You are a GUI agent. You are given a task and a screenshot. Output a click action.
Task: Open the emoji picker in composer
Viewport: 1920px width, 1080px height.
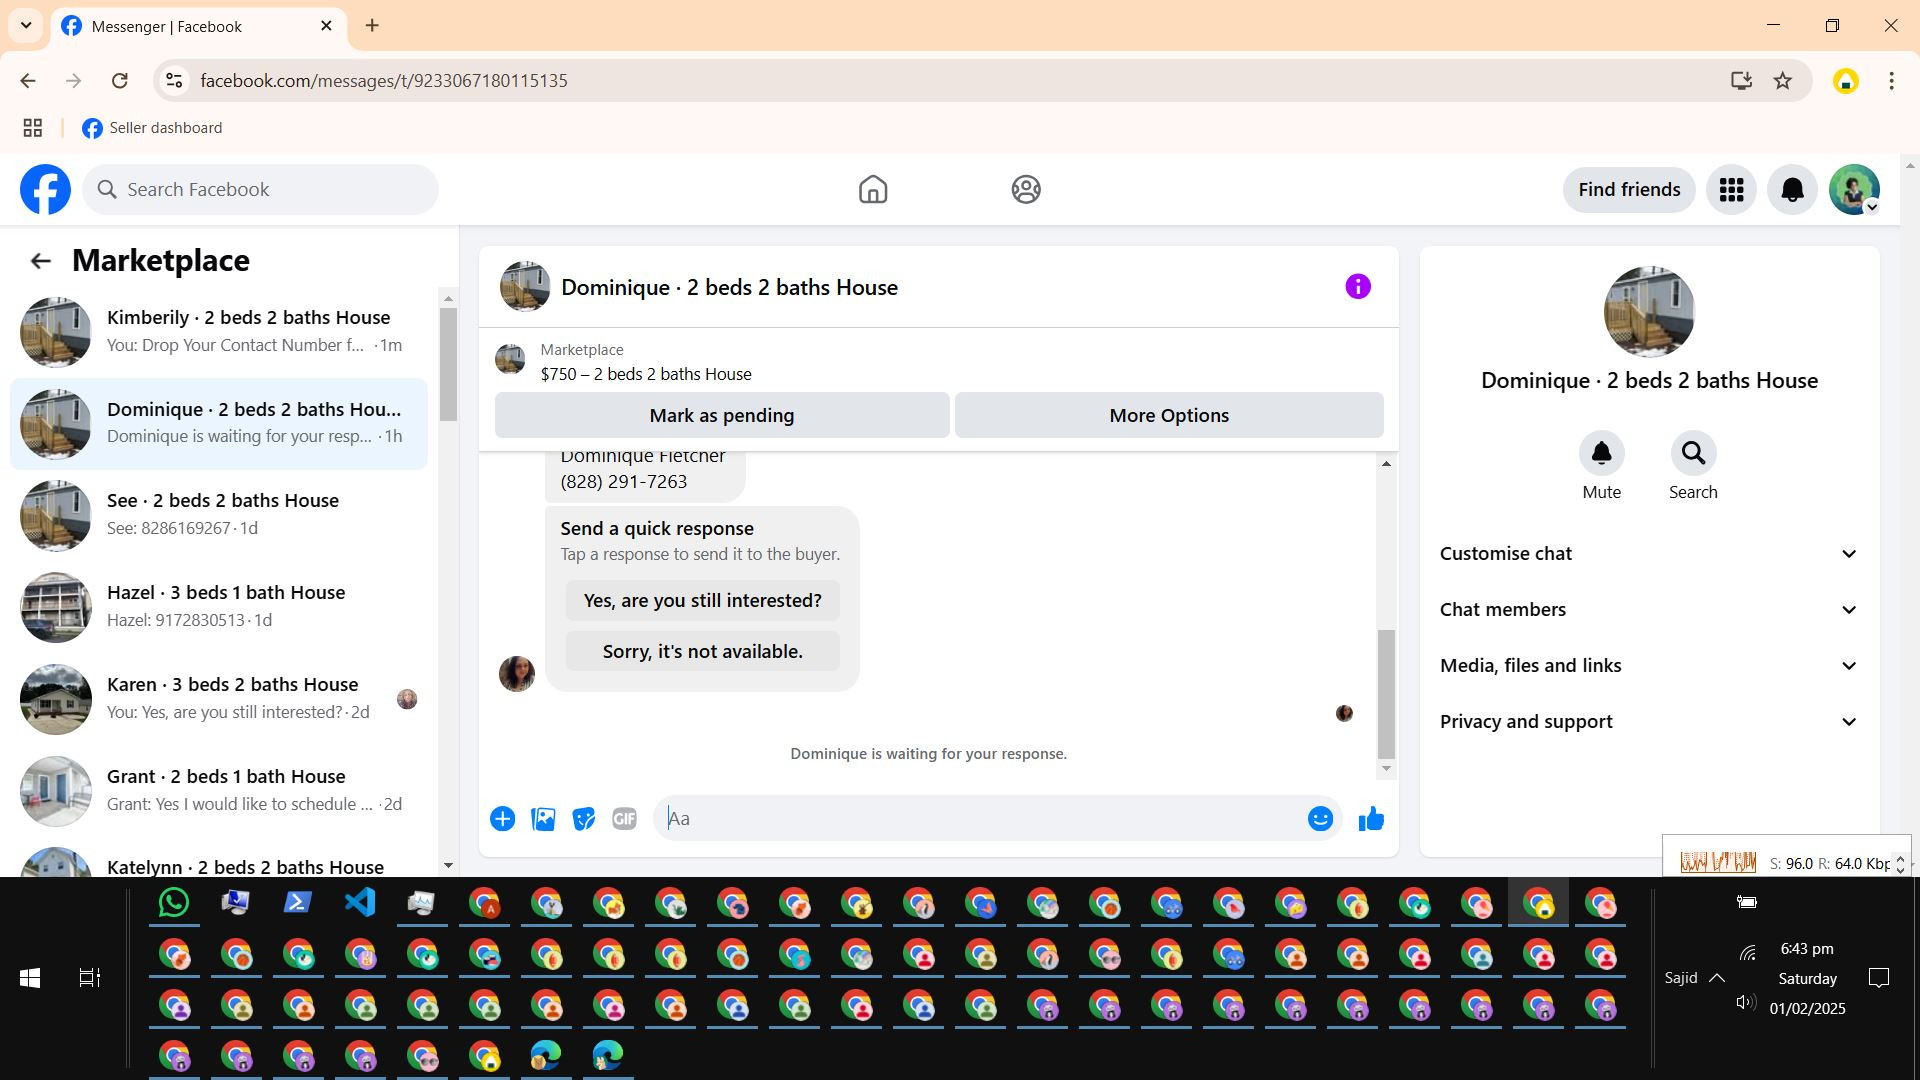(x=1320, y=819)
